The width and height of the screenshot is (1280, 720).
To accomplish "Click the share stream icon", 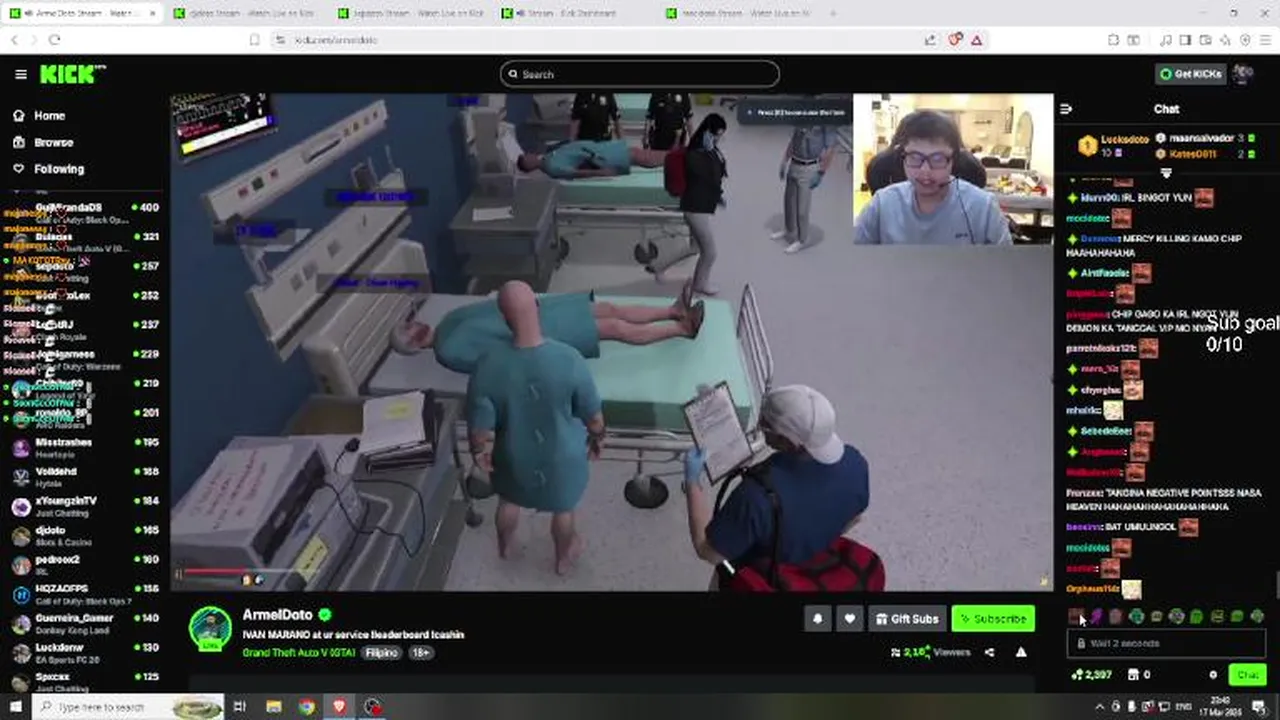I will (989, 652).
